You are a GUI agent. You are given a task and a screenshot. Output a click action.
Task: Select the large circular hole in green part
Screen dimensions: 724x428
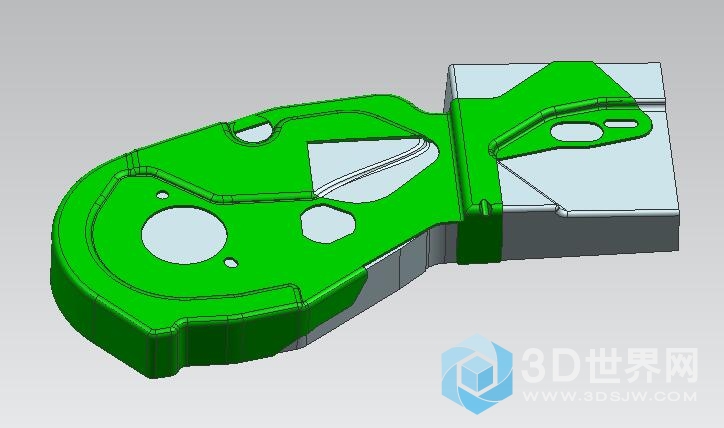click(x=184, y=235)
